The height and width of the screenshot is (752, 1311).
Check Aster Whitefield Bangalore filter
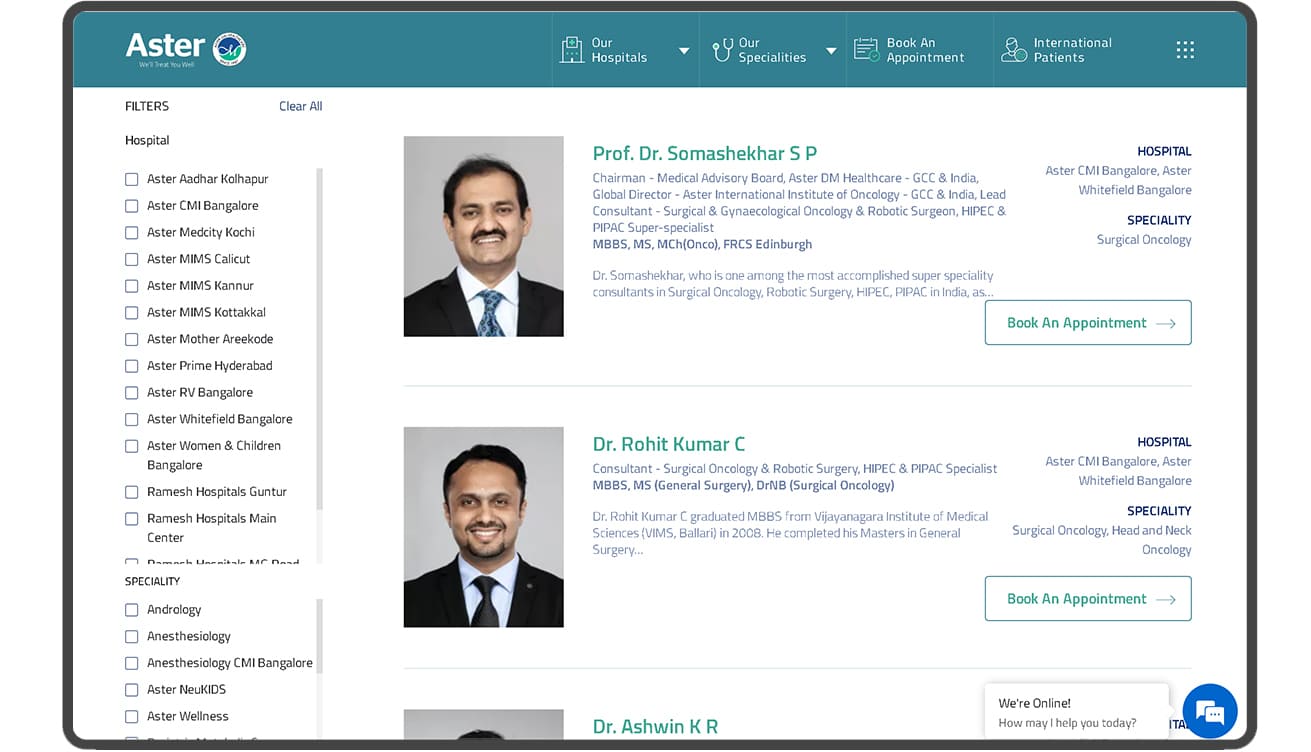[131, 419]
